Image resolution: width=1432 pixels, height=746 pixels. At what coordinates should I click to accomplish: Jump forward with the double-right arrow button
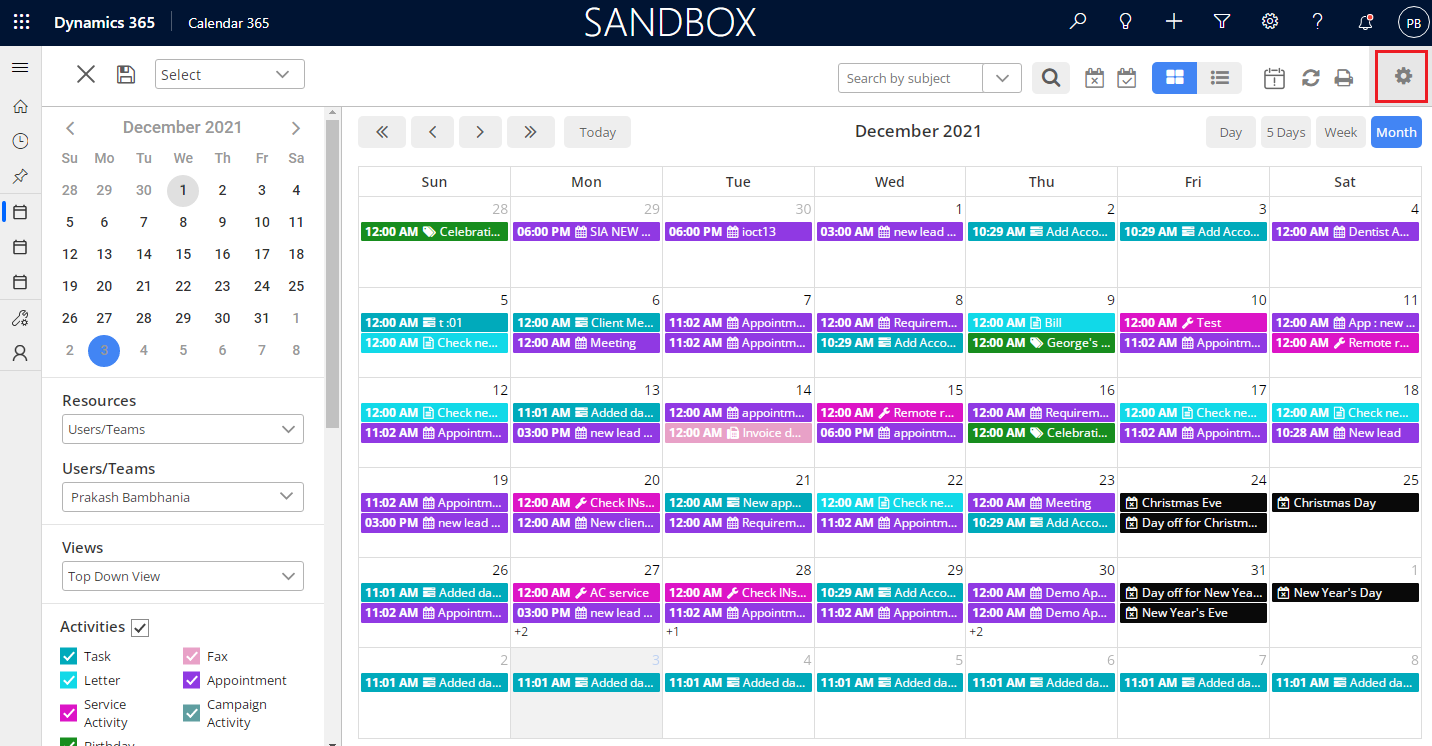[531, 132]
